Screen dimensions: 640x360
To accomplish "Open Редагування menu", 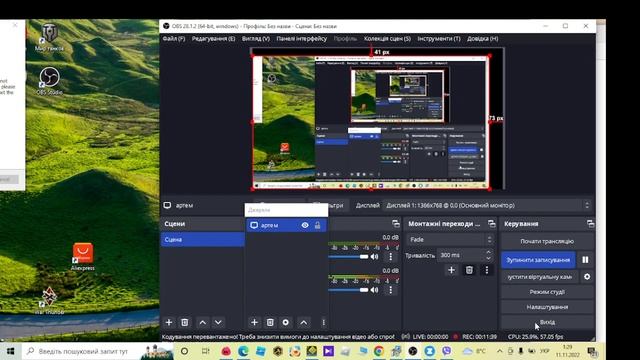I will (x=213, y=39).
